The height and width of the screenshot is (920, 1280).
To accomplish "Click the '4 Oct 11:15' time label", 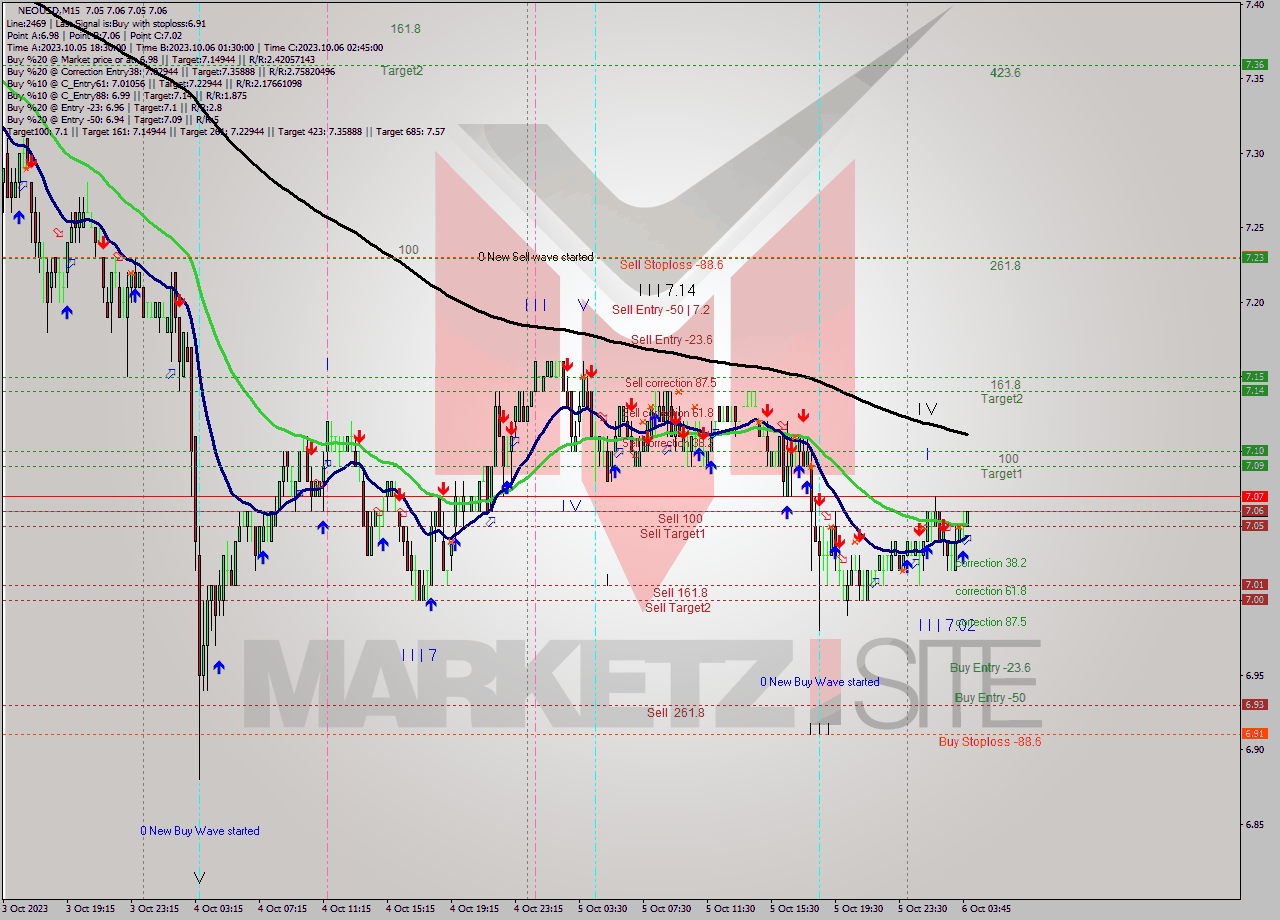I will (345, 908).
